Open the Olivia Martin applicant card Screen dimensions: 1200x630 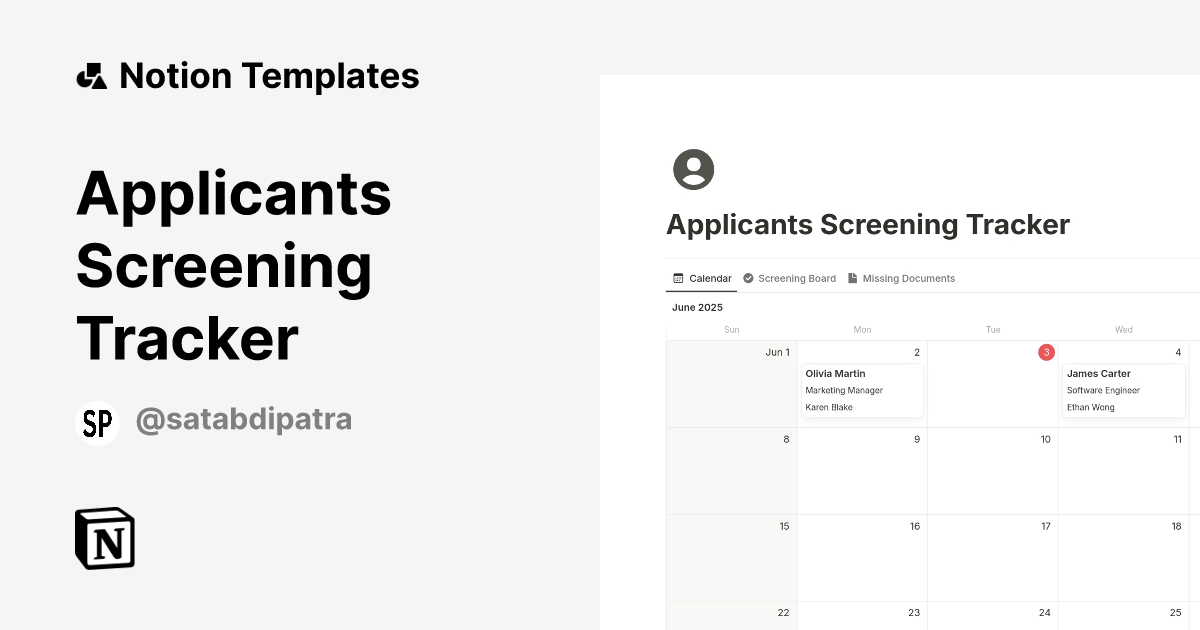pos(861,390)
